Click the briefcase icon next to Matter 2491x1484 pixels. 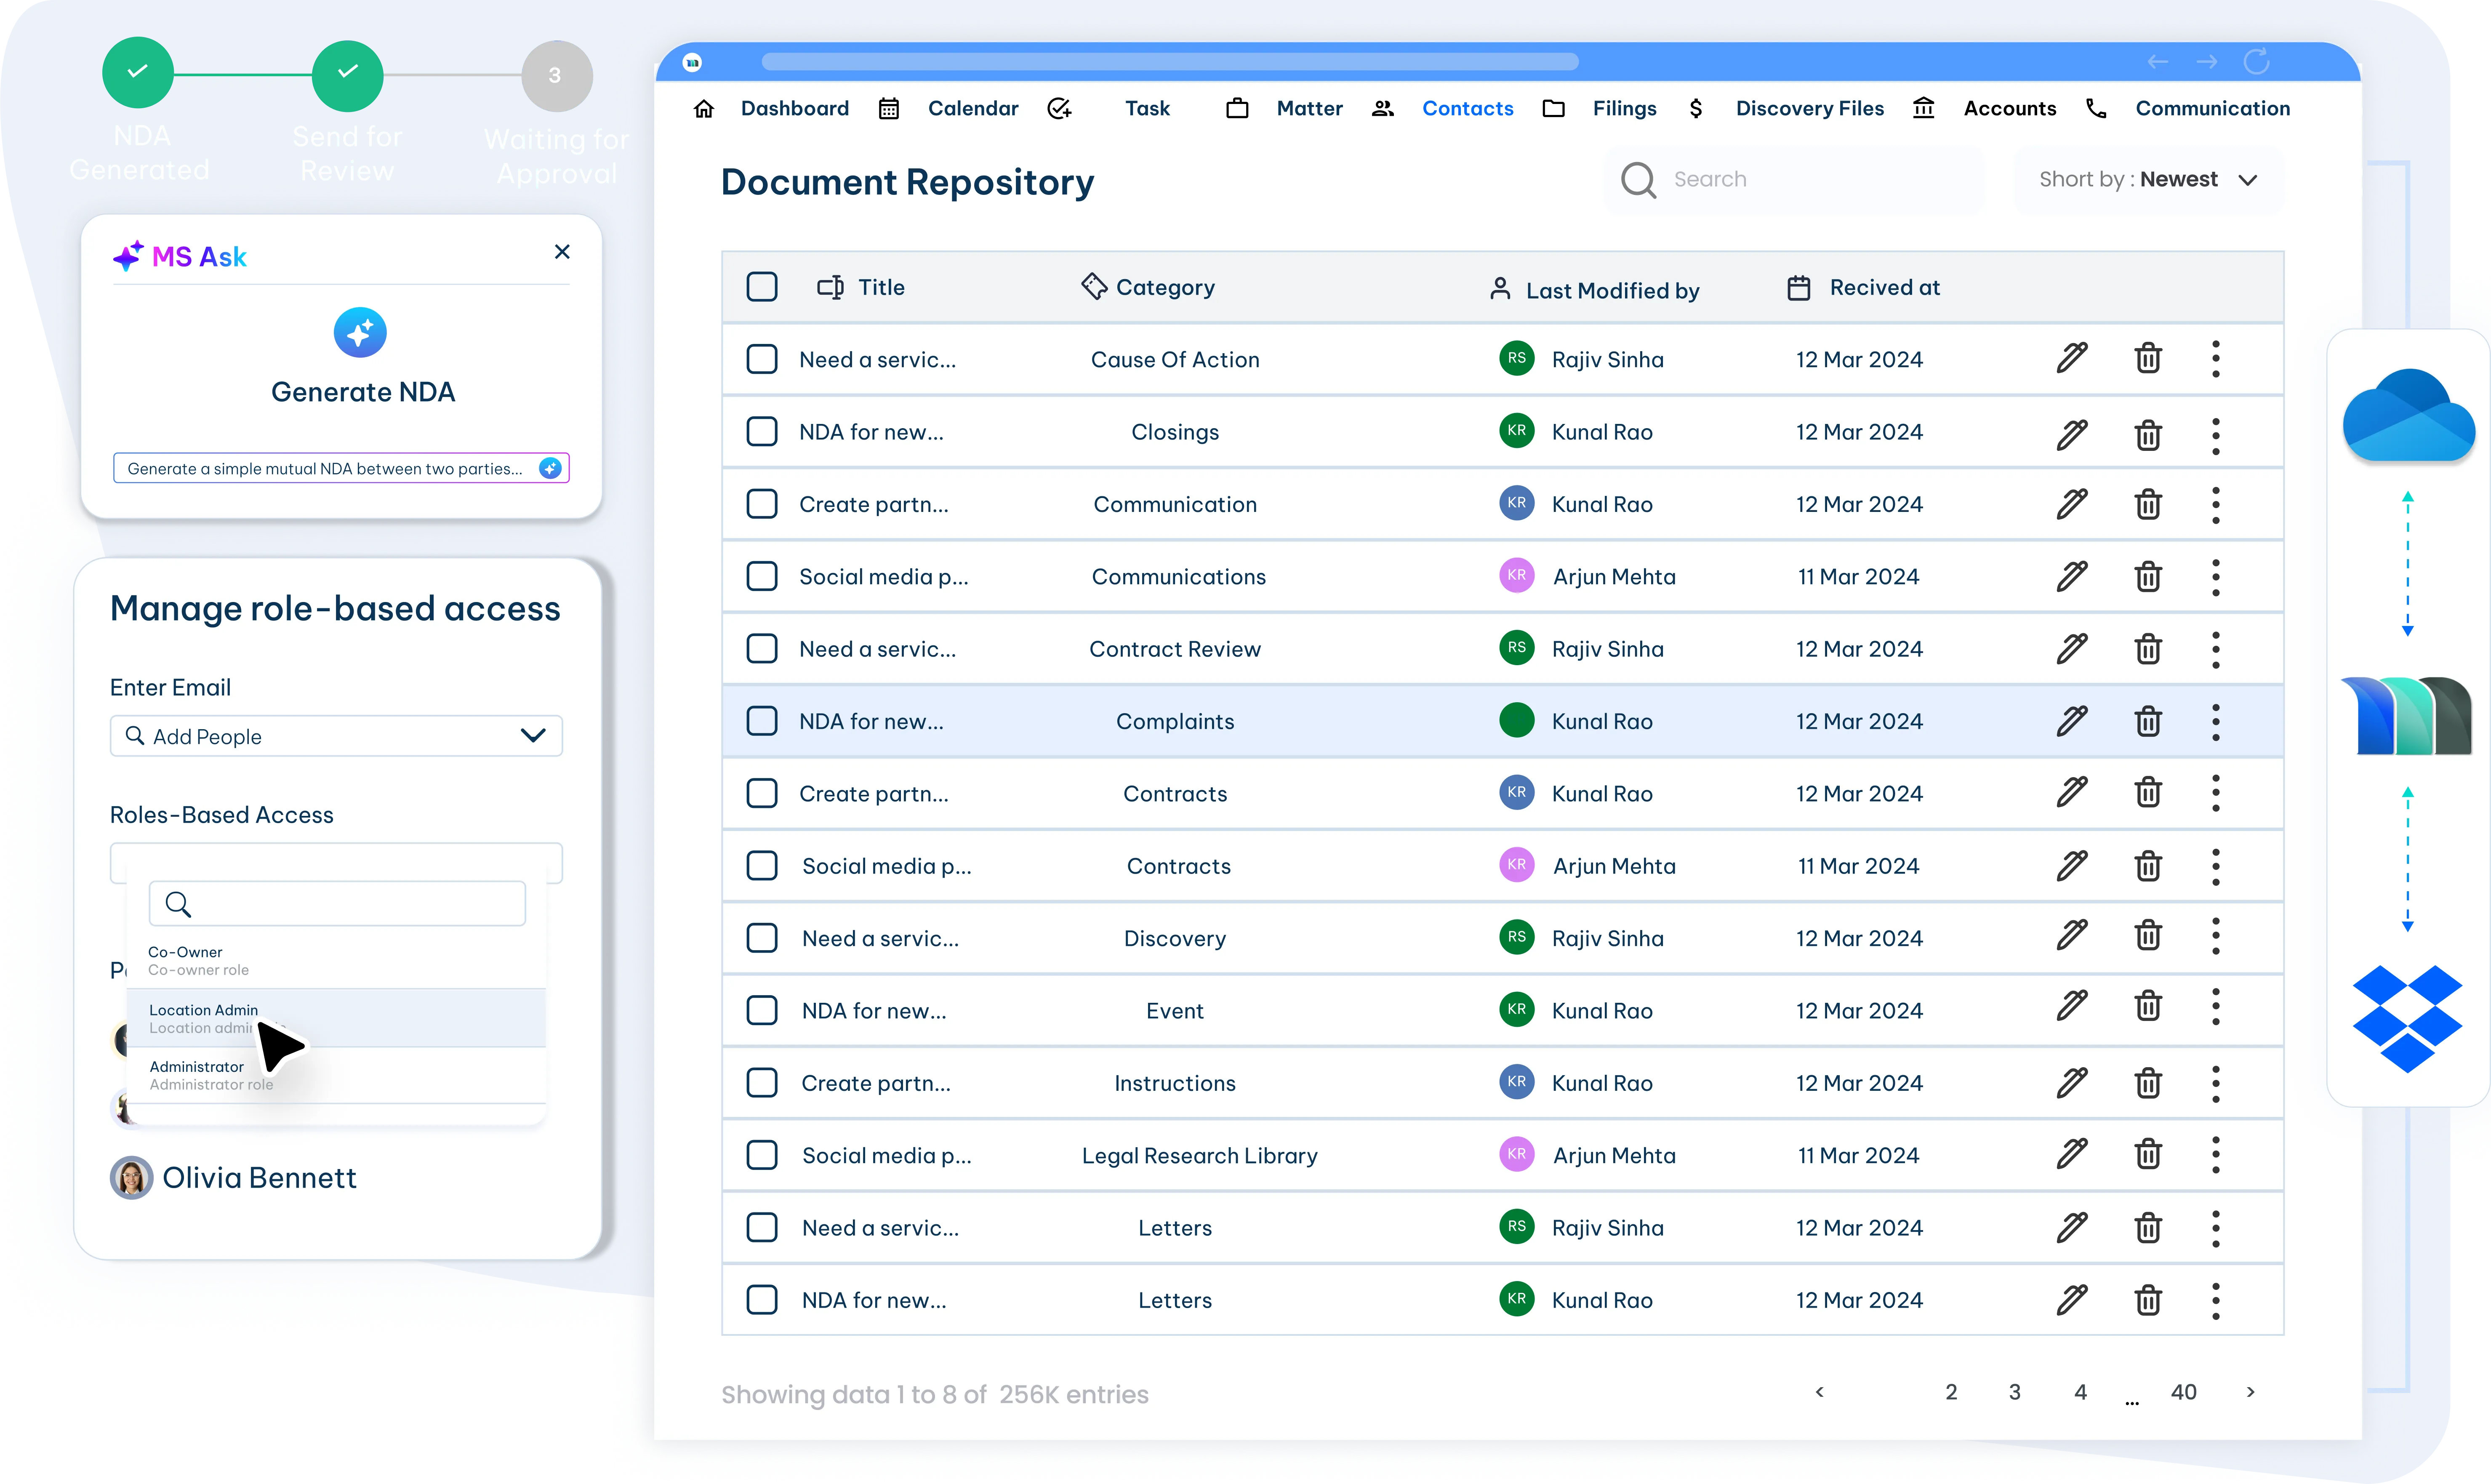(1237, 108)
